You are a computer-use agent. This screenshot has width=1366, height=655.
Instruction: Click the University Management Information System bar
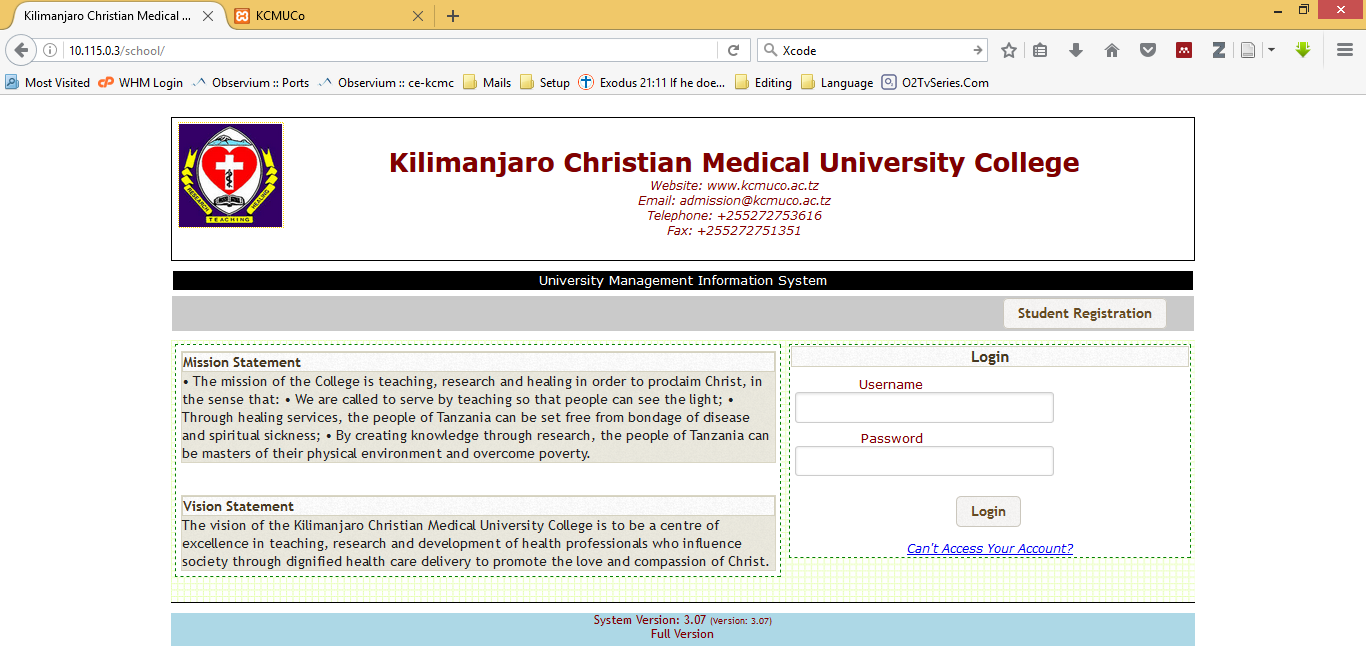[683, 281]
